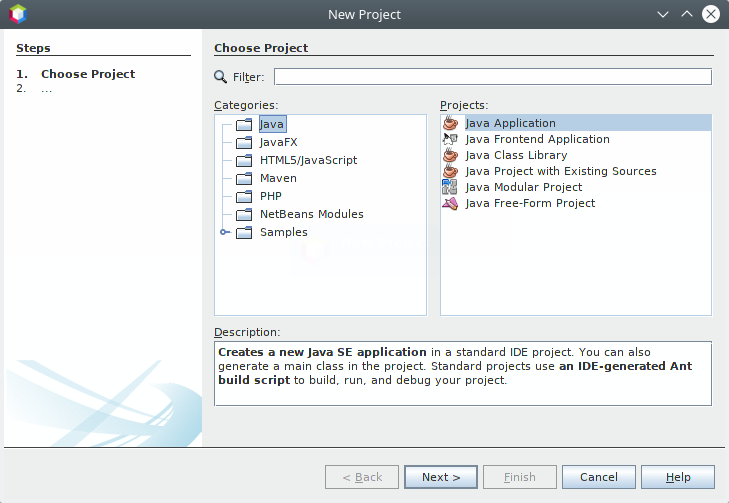Select the NetBeans Modules category
This screenshot has height=503, width=729.
[x=311, y=214]
